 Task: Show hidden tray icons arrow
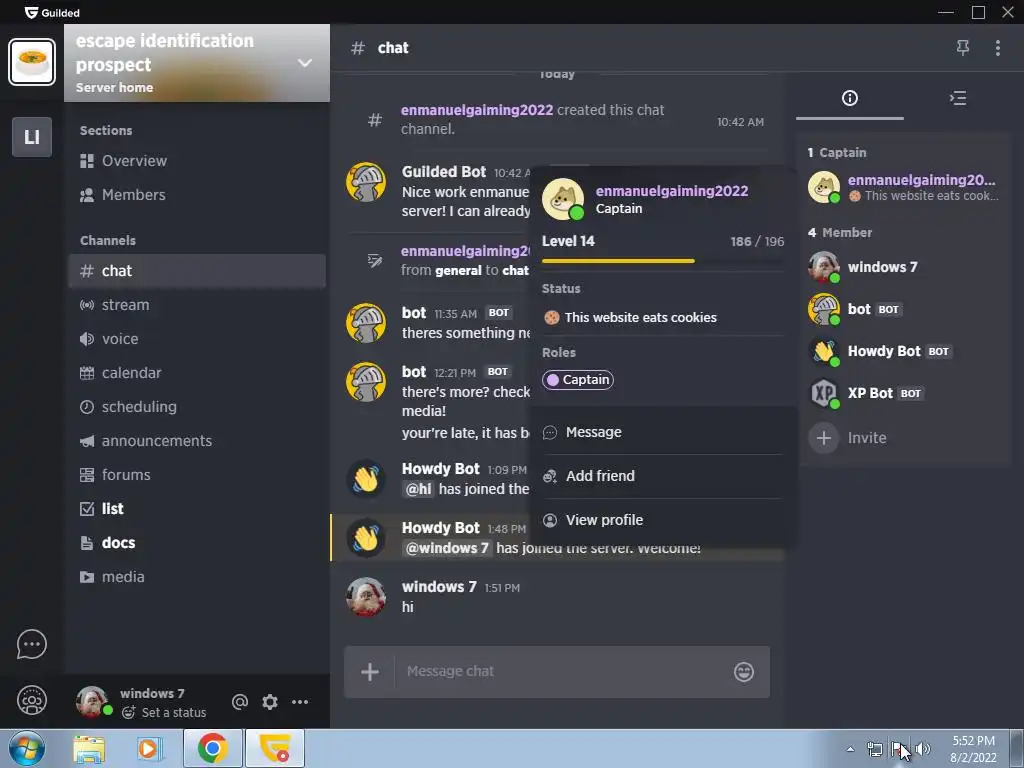(850, 750)
